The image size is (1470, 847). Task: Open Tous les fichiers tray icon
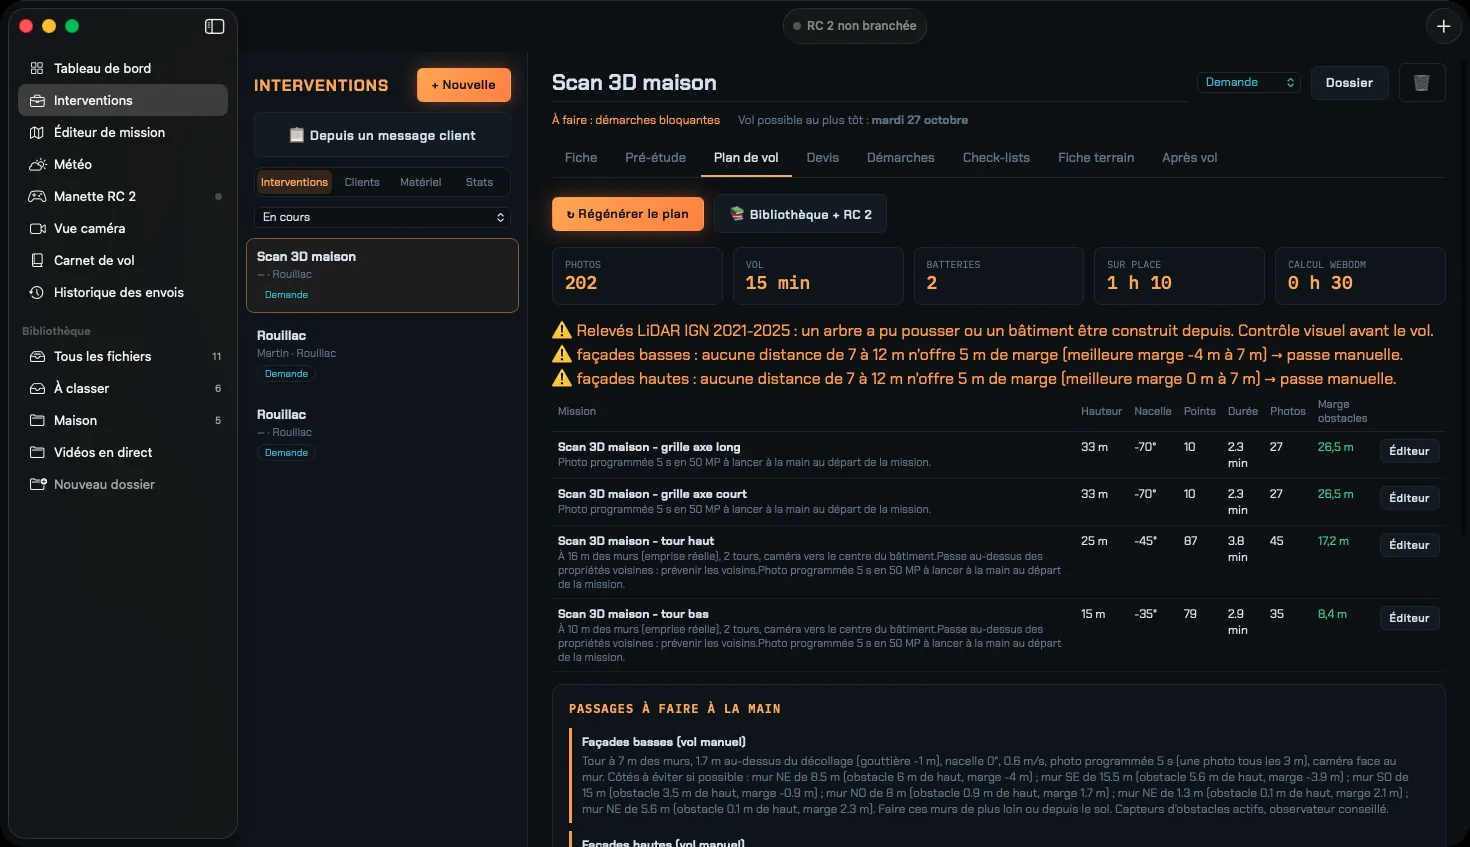click(x=37, y=356)
